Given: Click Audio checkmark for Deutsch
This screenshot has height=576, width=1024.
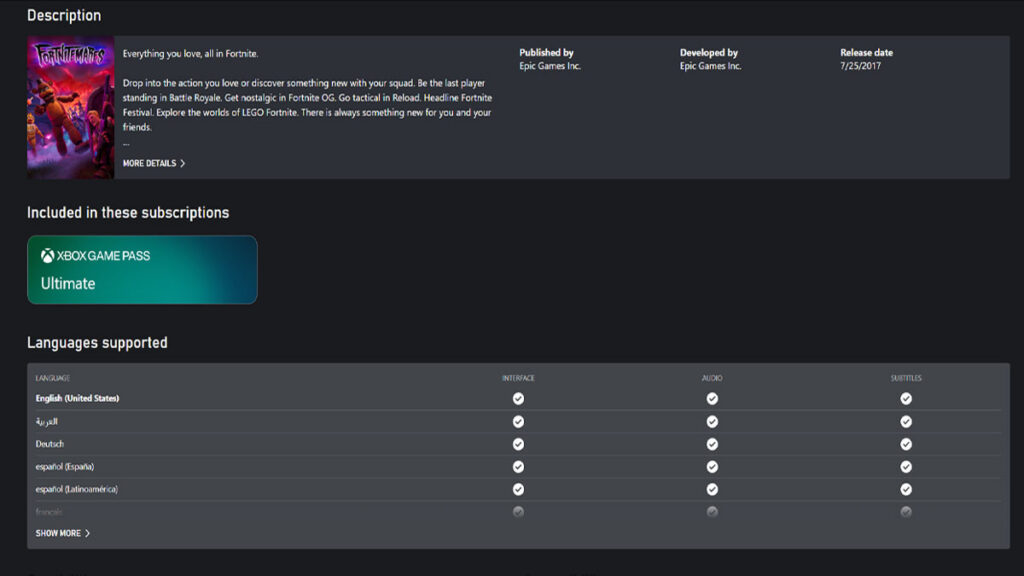Looking at the screenshot, I should (x=712, y=444).
